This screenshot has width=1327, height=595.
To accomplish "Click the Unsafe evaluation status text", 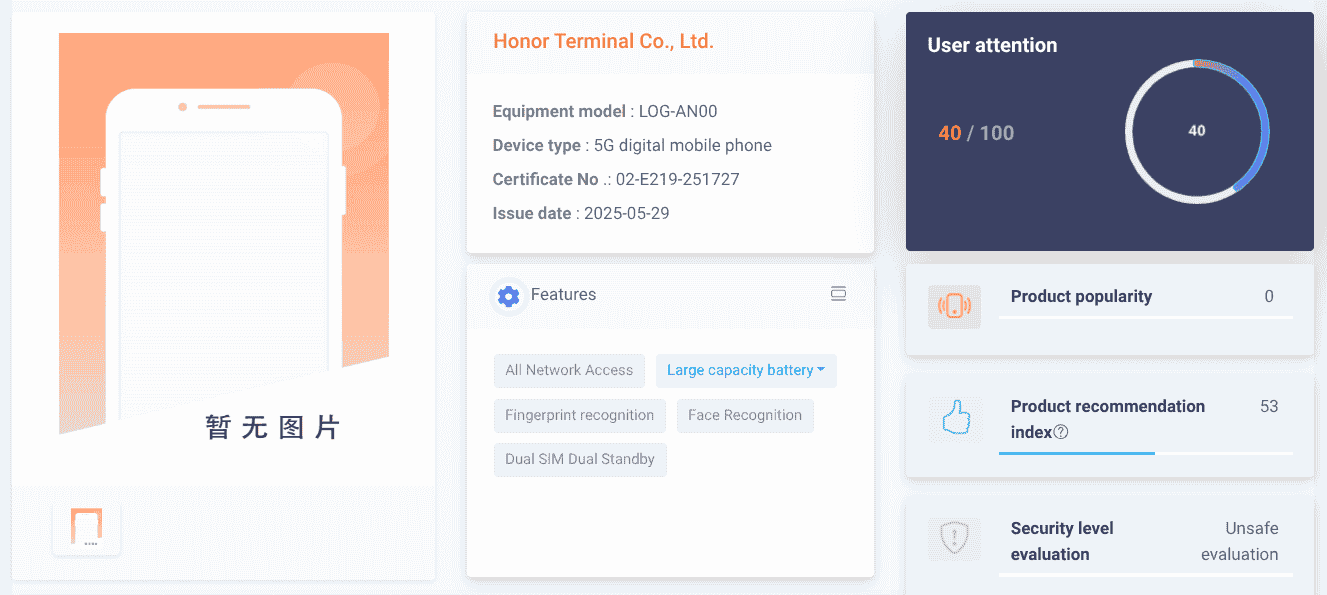I will coord(1239,541).
